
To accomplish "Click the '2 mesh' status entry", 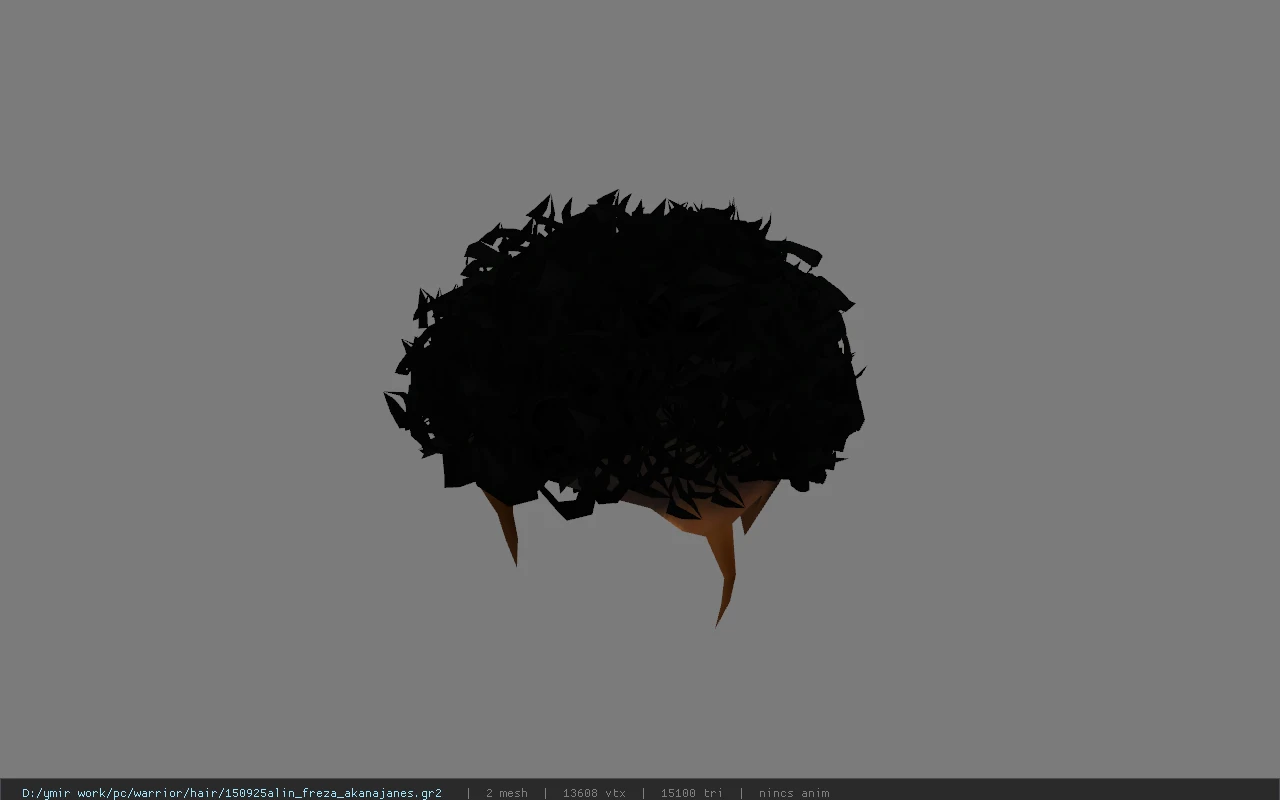I will [506, 793].
